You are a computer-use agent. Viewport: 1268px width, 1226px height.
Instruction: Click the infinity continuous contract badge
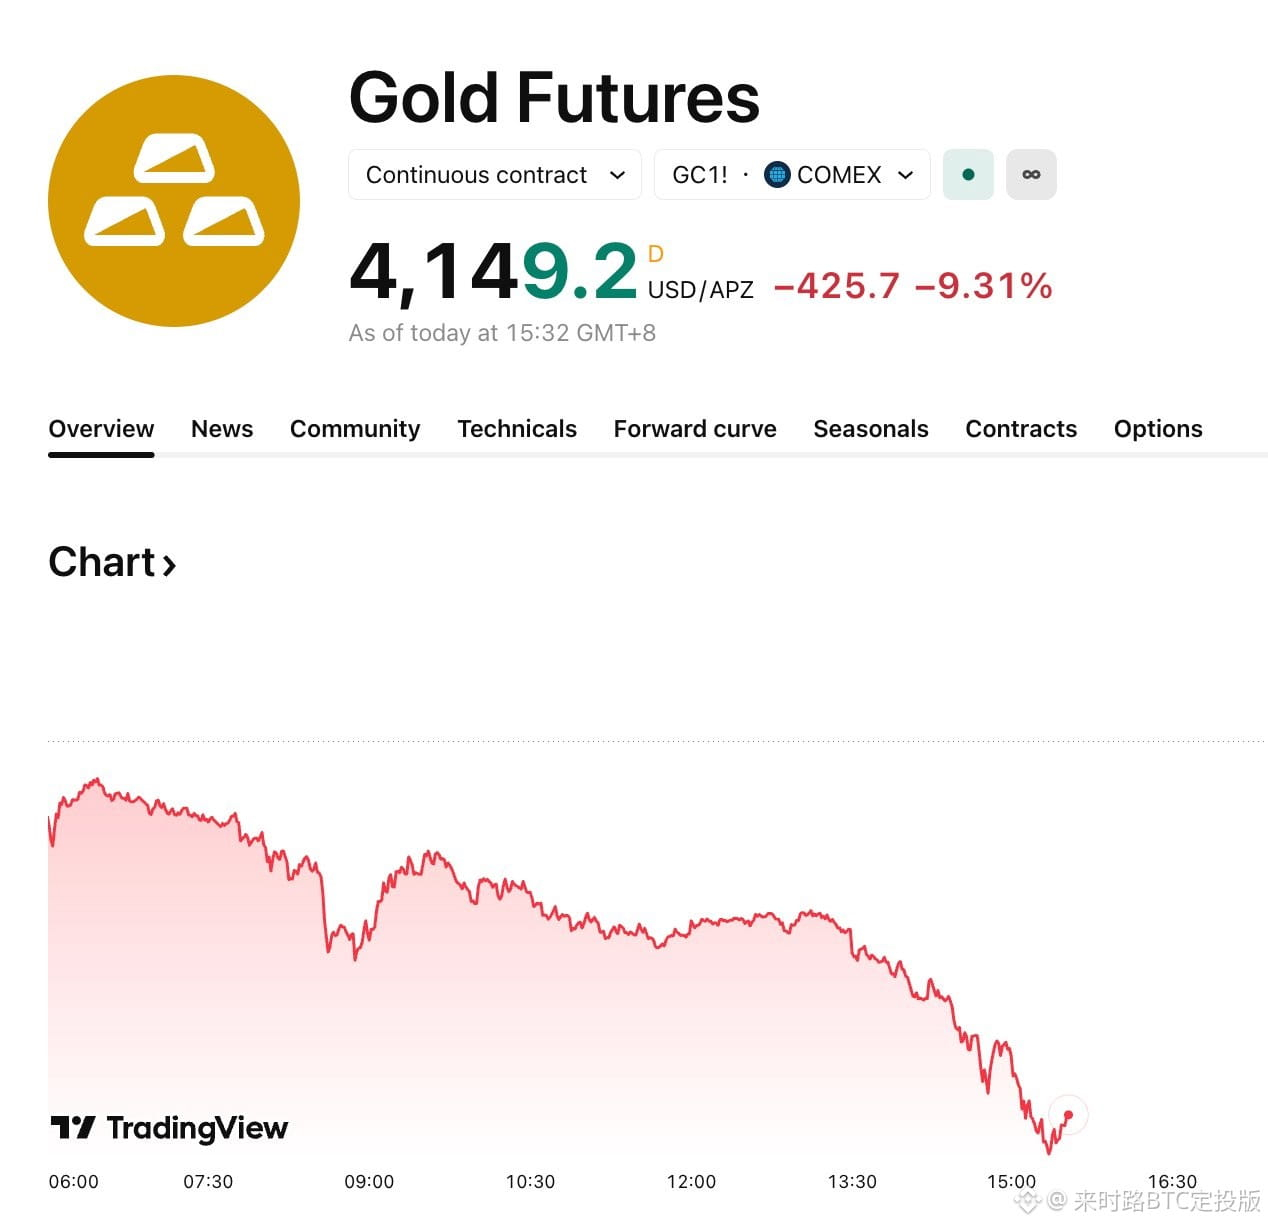[1031, 175]
